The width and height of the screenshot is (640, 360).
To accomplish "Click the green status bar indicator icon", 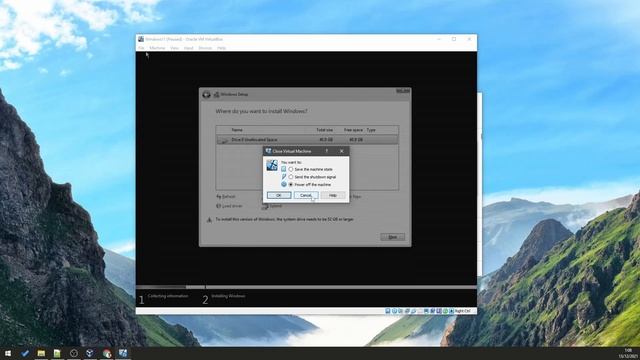I will (x=445, y=311).
